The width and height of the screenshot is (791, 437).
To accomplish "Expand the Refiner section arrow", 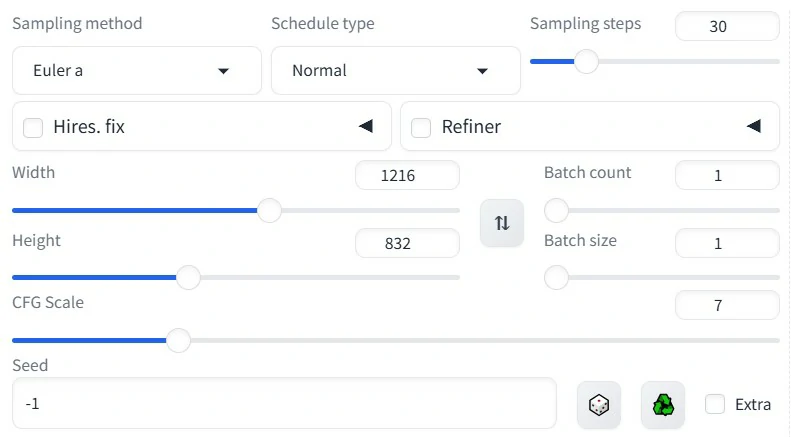I will [x=753, y=126].
